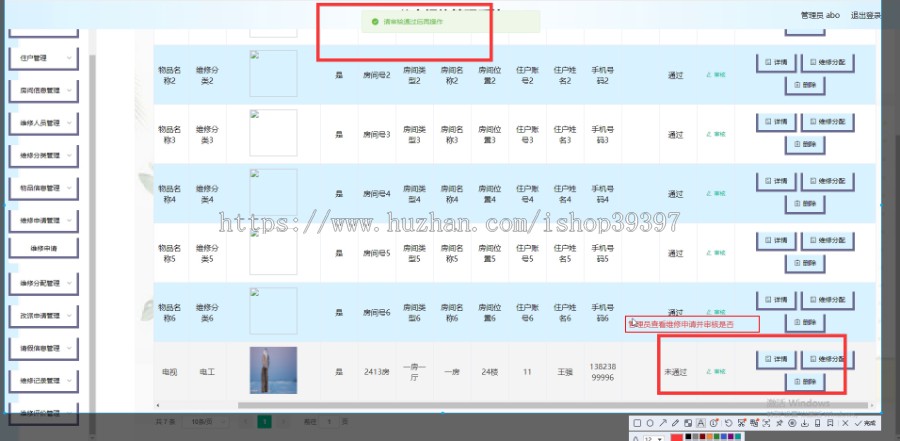Viewport: 900px width, 441px height.
Task: Click the phone icon in screenshot toolbar
Action: click(x=817, y=423)
